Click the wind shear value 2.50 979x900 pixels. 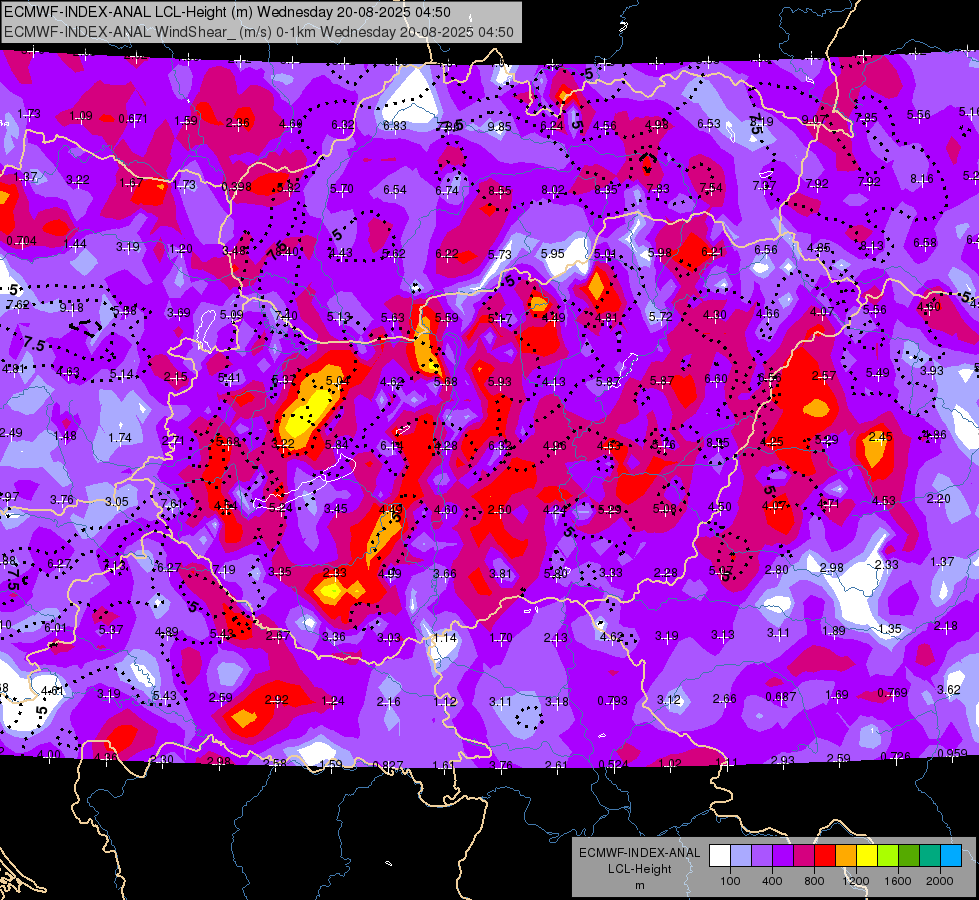(x=499, y=510)
